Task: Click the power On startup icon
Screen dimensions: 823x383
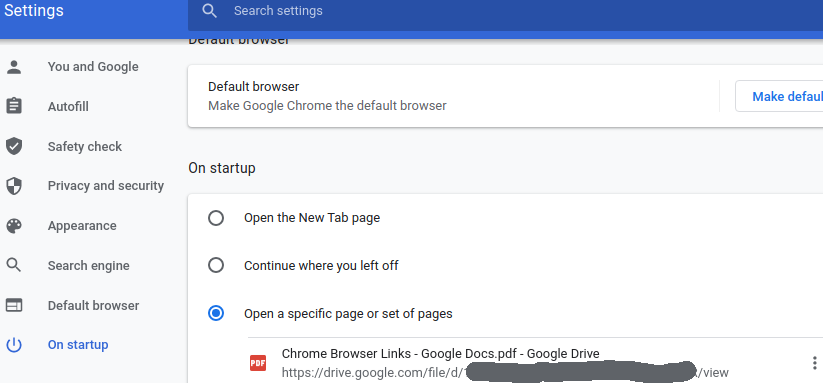Action: coord(14,345)
